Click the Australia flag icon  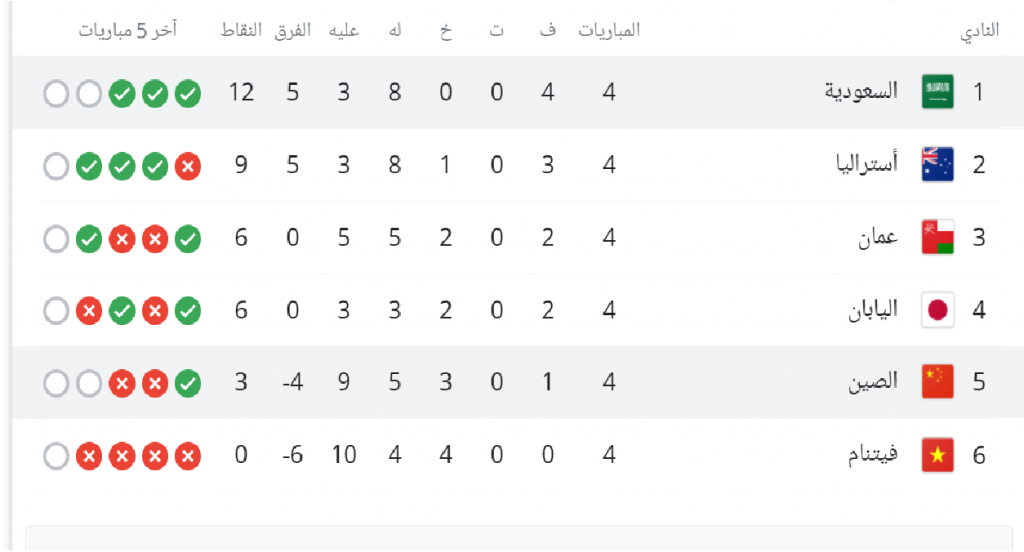coord(937,164)
